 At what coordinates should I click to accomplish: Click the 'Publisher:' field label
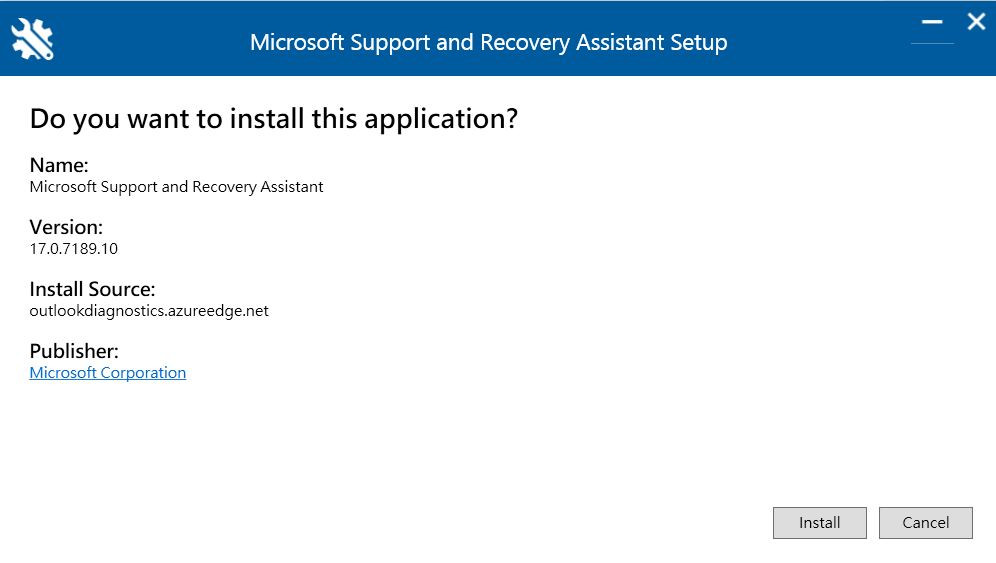tap(74, 351)
